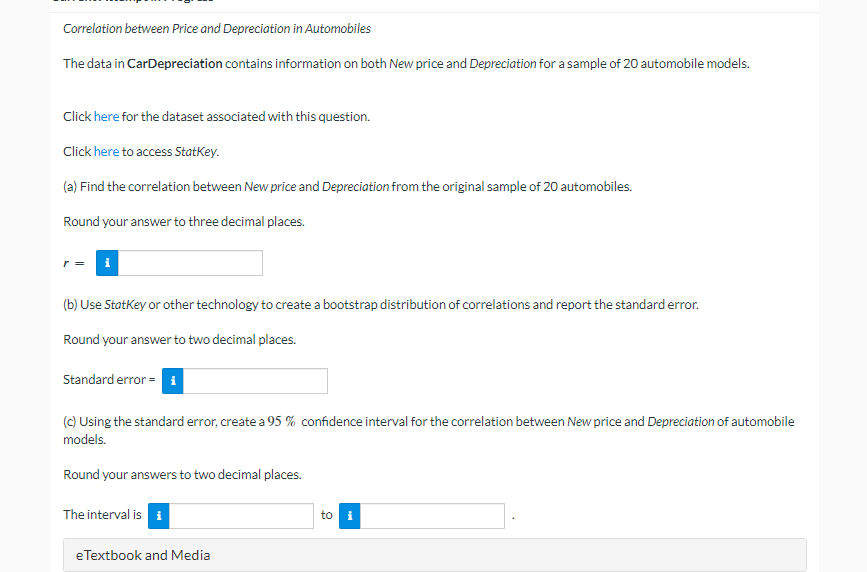Click the info icon beside Standard error field
The image size is (867, 572).
click(x=173, y=381)
